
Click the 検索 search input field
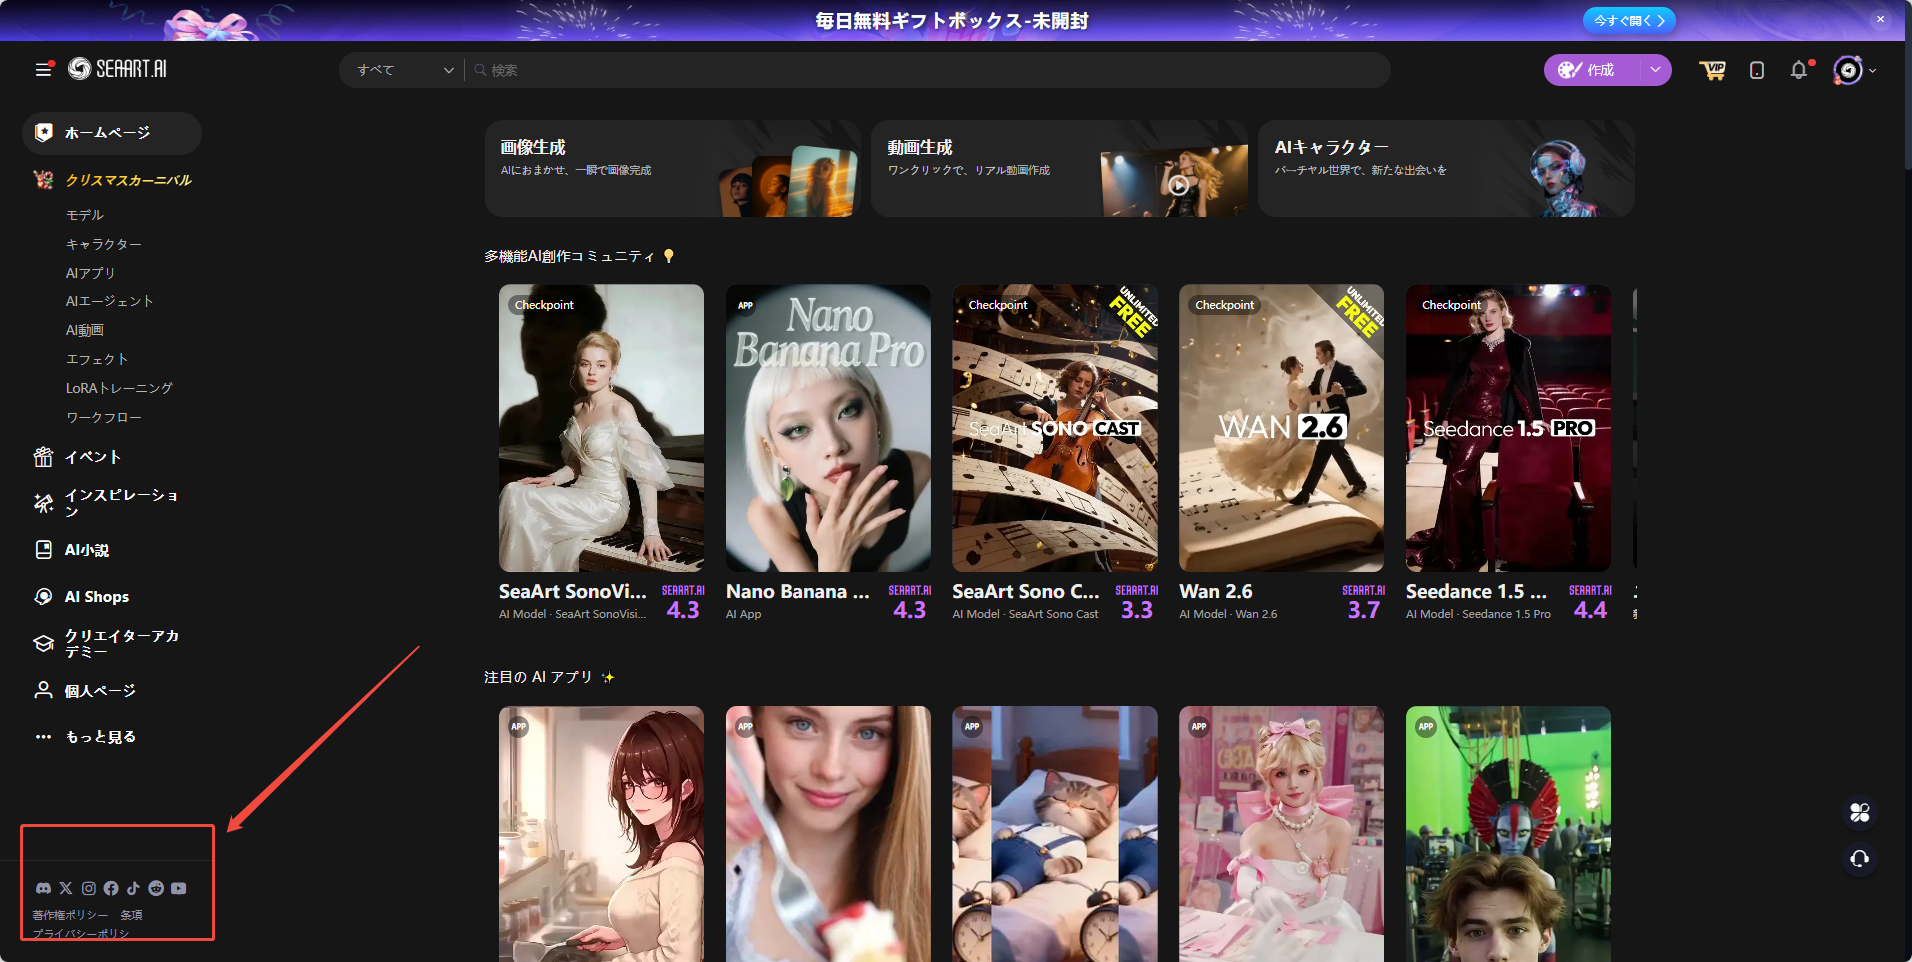click(x=930, y=70)
